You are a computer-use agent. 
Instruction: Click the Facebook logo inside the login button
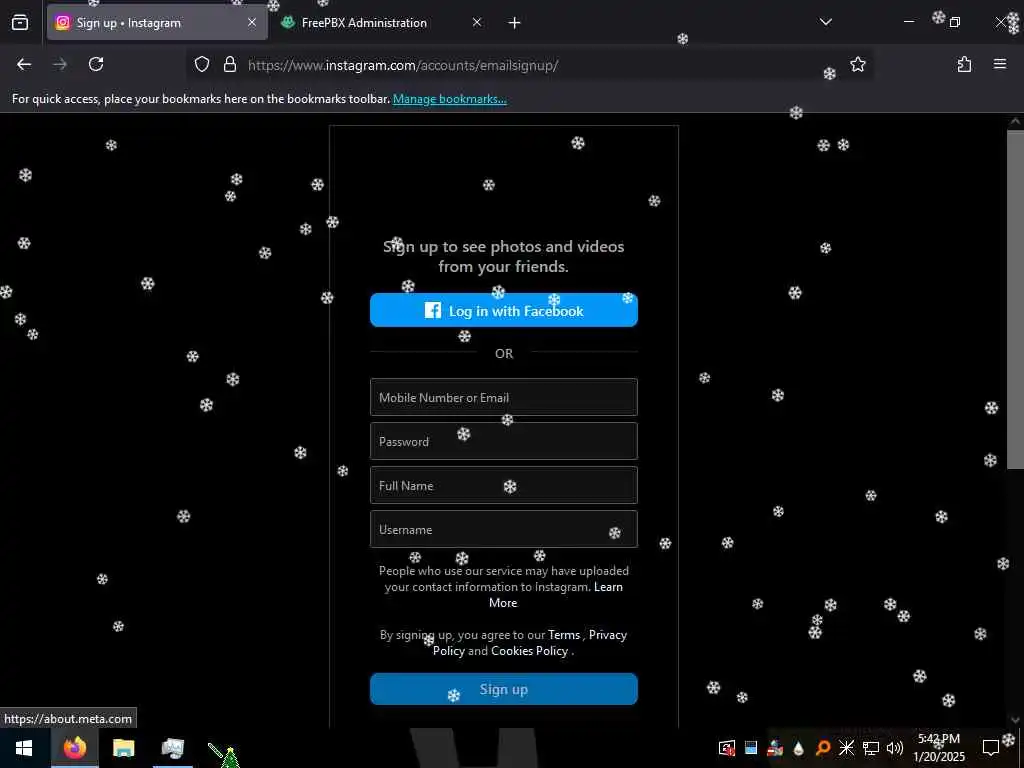[432, 310]
